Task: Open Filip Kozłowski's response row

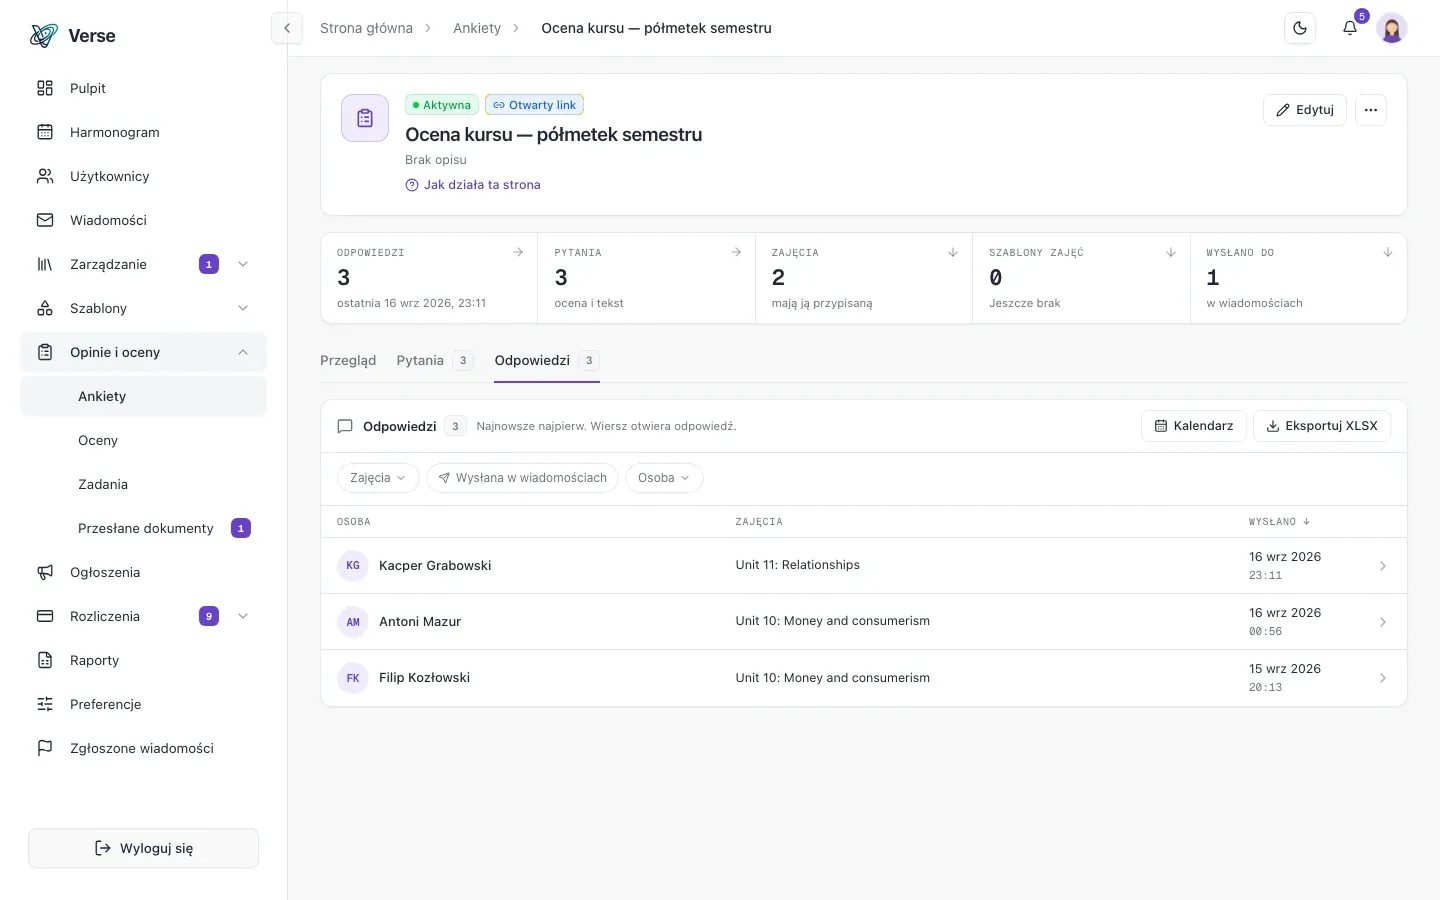Action: click(864, 678)
